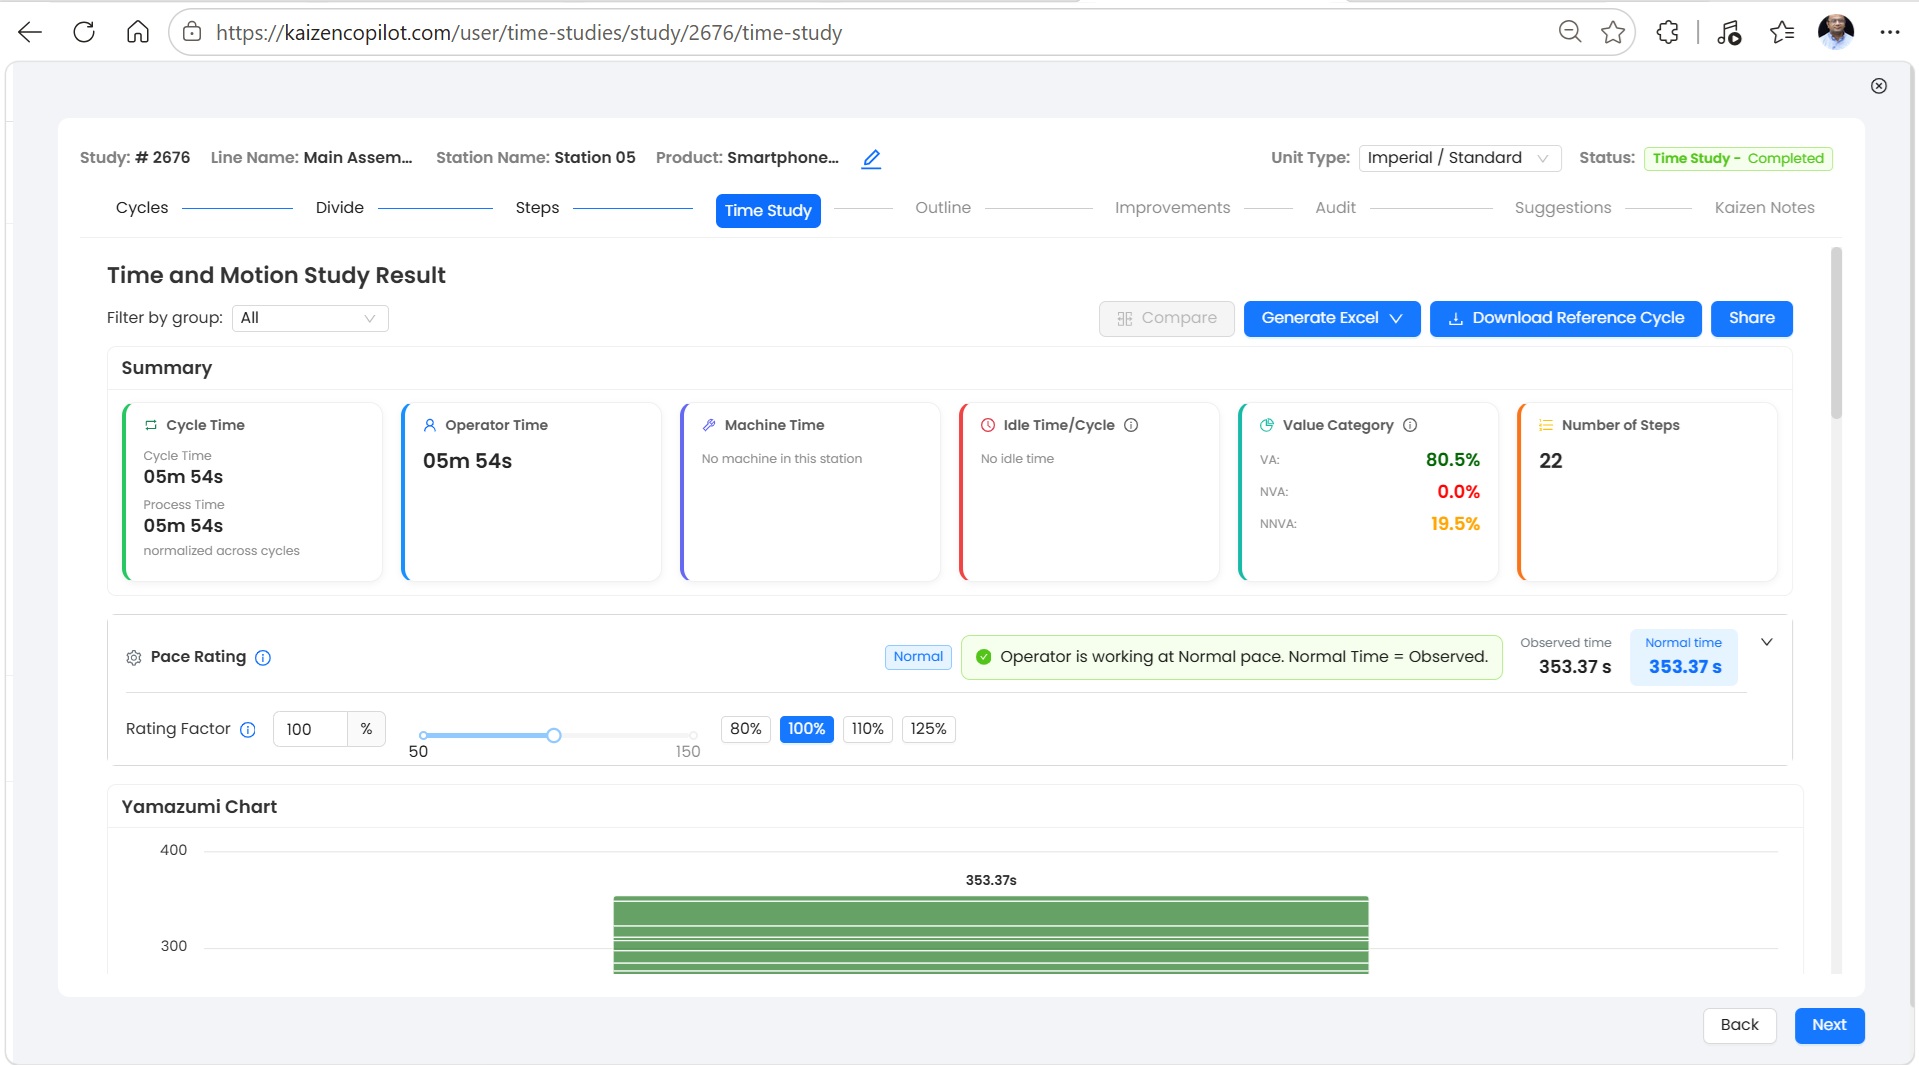Viewport: 1919px width, 1065px height.
Task: Click the browser back arrow
Action: [30, 32]
